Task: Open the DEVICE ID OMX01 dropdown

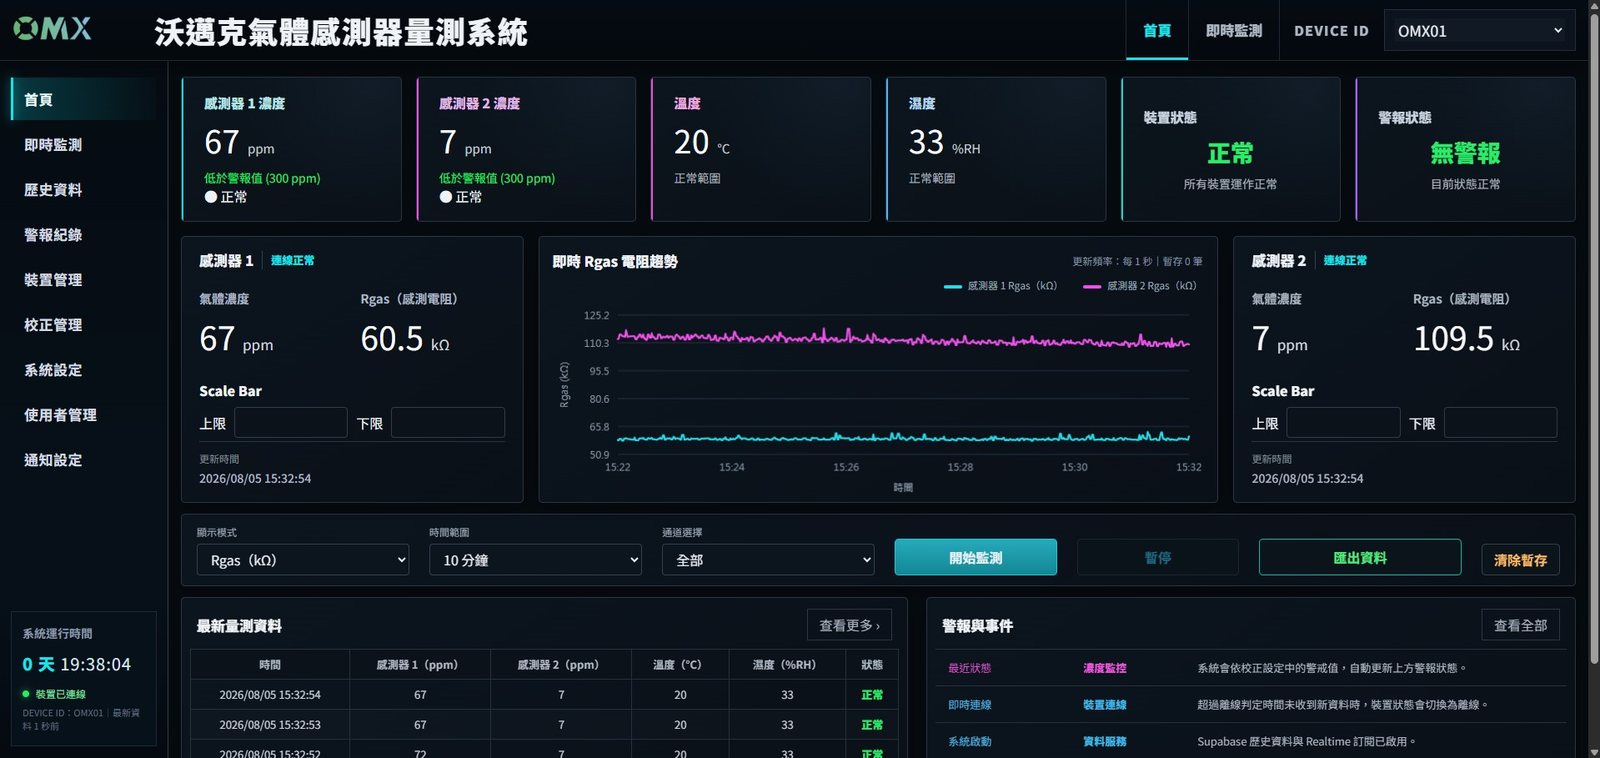Action: 1479,31
